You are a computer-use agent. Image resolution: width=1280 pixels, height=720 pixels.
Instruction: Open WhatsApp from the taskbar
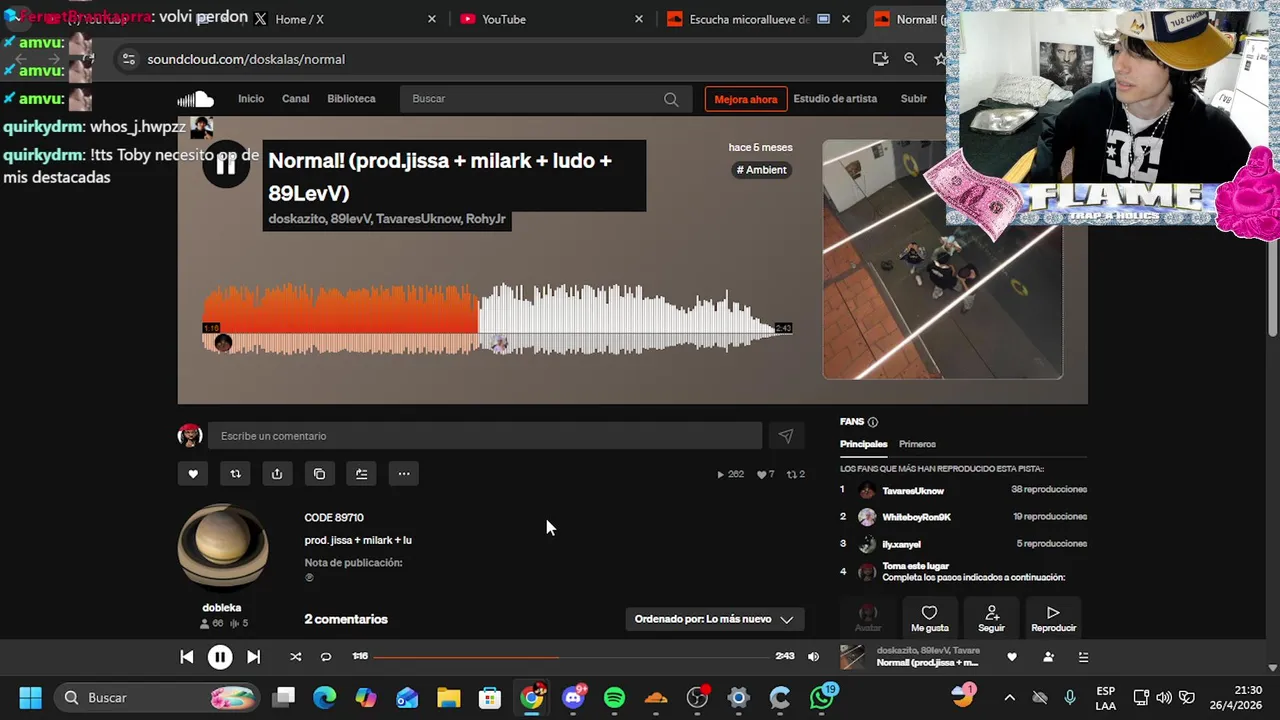click(x=823, y=697)
